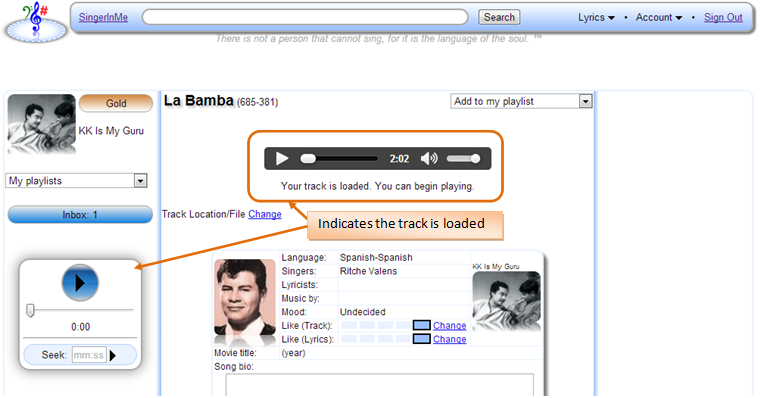Focus the search text field

point(305,17)
